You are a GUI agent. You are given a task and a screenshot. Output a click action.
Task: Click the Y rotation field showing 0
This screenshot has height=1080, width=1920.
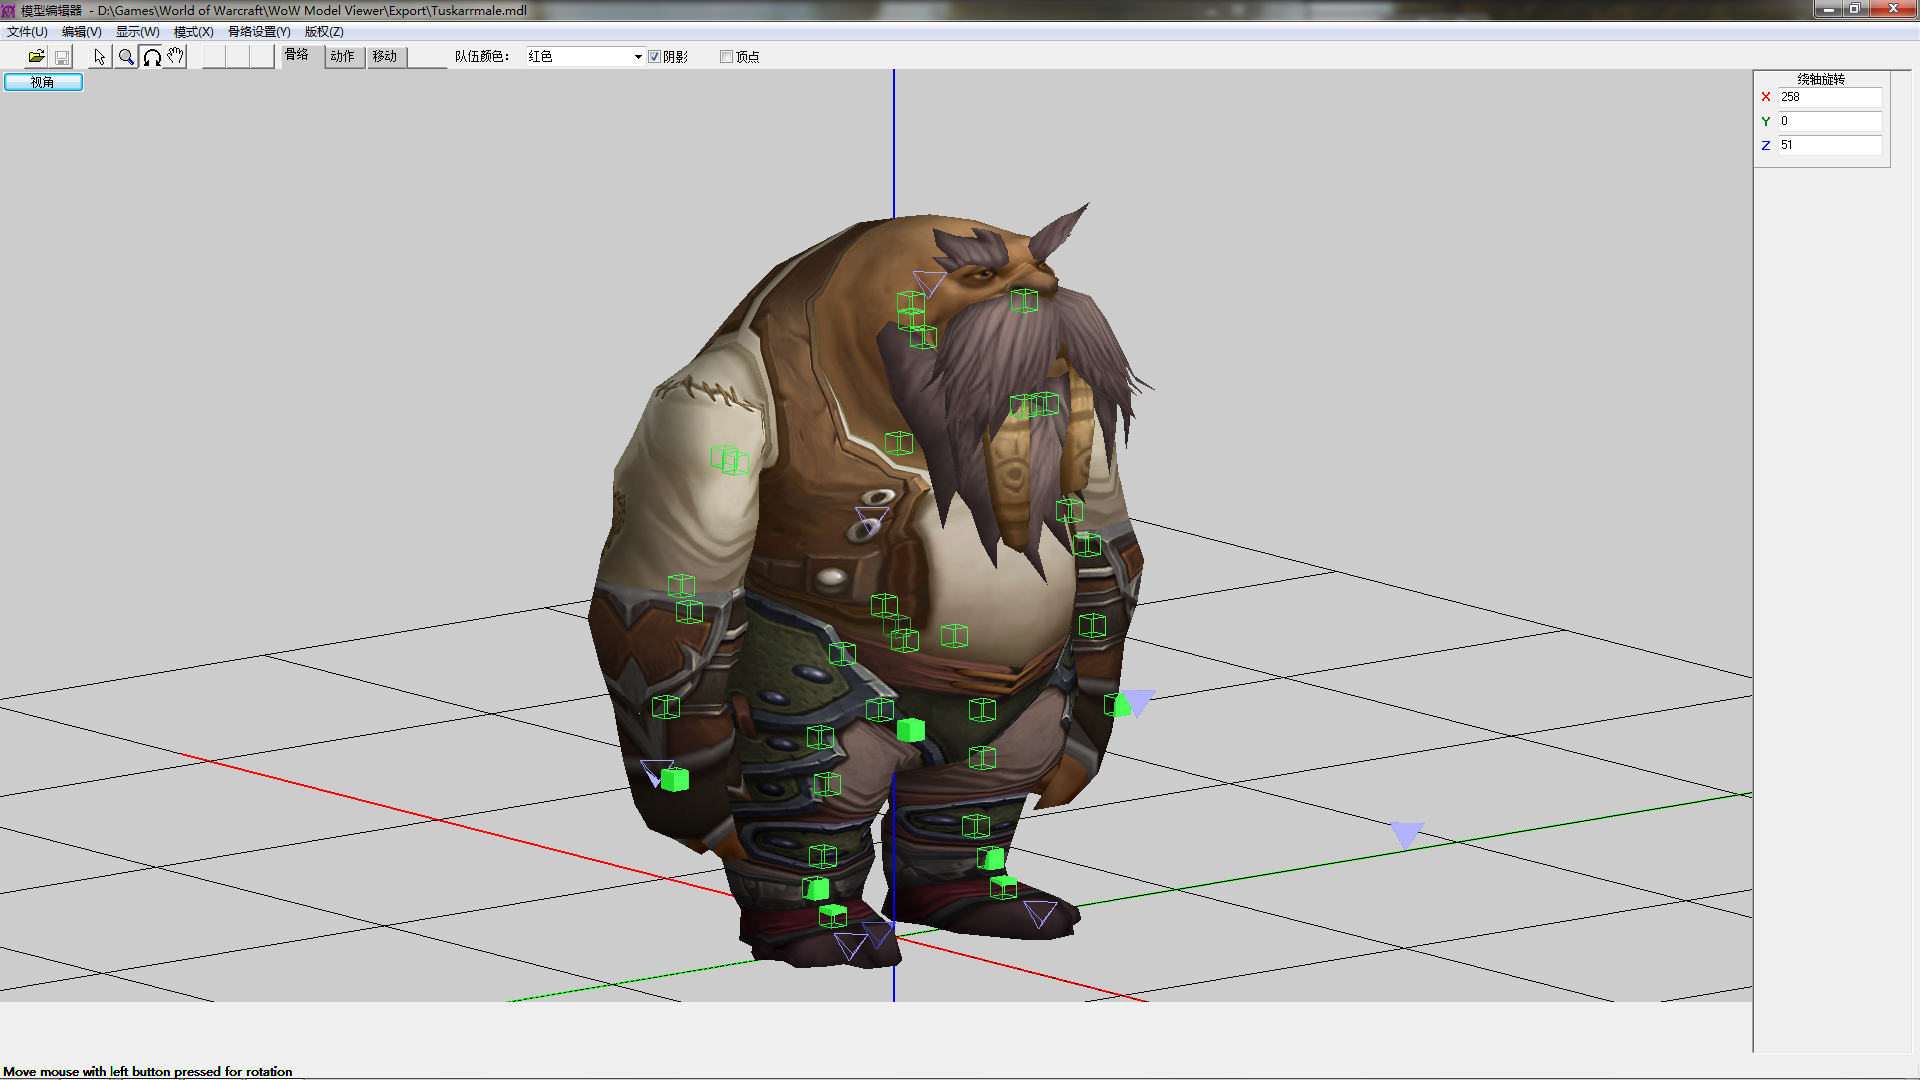pyautogui.click(x=1830, y=121)
